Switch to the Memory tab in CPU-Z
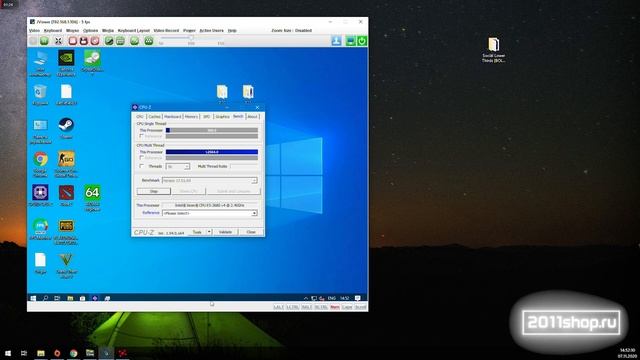640x360 pixels. click(191, 117)
